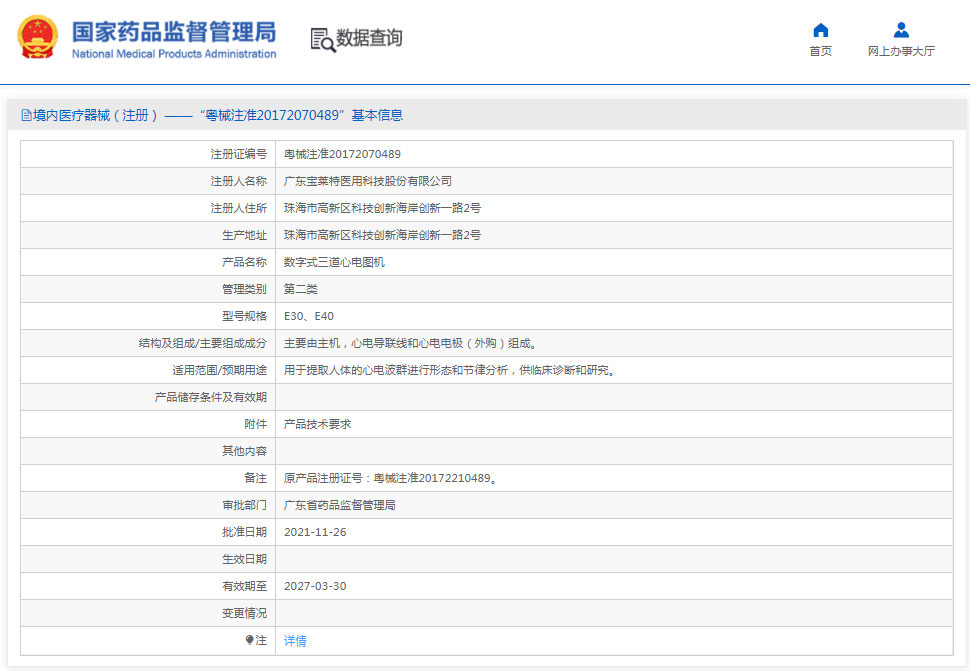970x671 pixels.
Task: Click the home icon above 首页
Action: pos(820,30)
